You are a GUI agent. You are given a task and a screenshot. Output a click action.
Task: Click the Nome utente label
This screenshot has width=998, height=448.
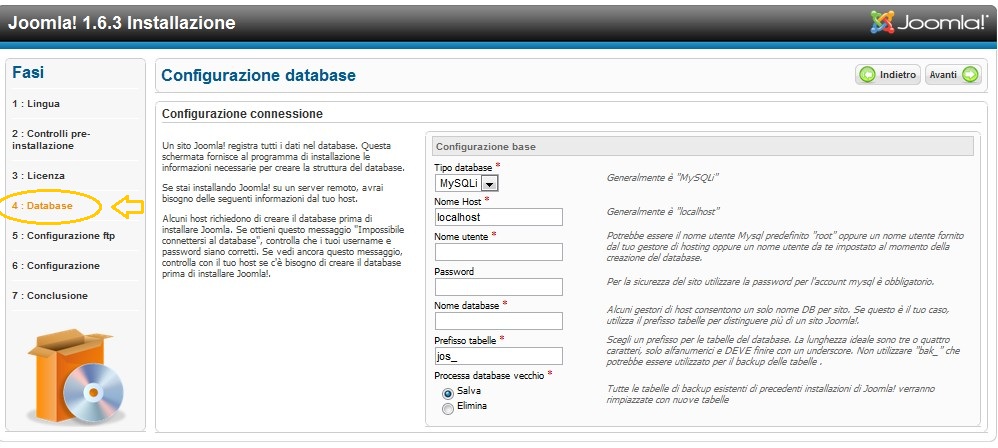click(461, 236)
